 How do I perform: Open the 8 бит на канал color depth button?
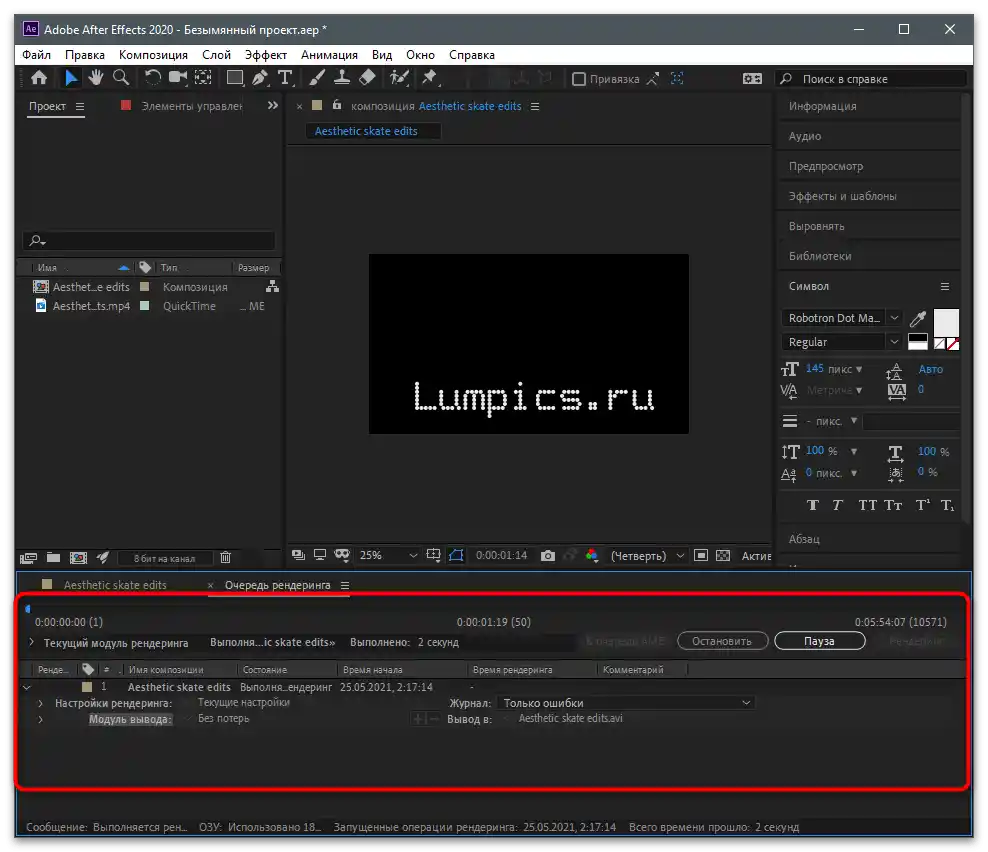[x=164, y=558]
